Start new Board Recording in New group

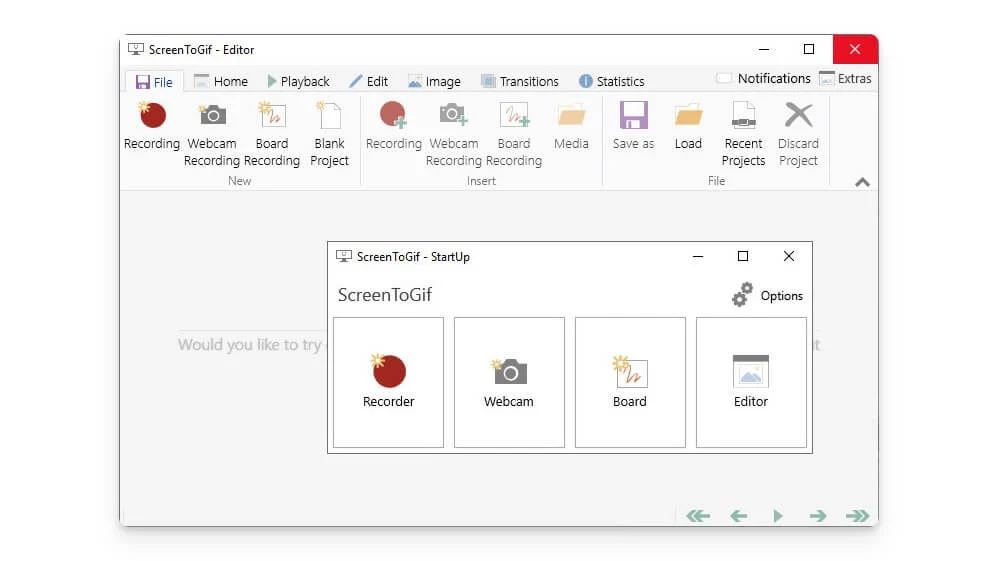(x=272, y=134)
